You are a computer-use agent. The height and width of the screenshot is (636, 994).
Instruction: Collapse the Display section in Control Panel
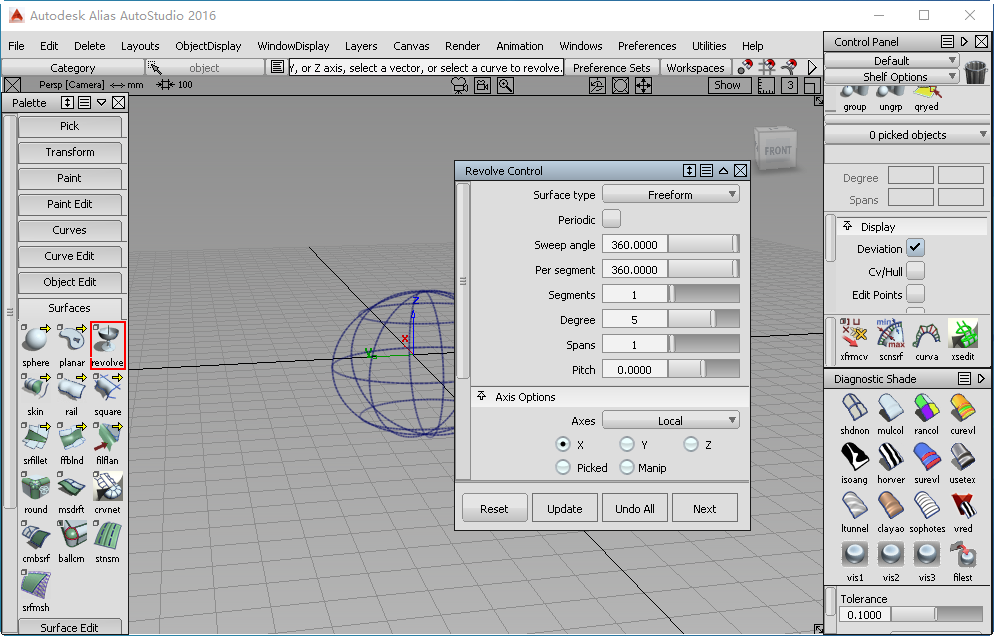(848, 226)
